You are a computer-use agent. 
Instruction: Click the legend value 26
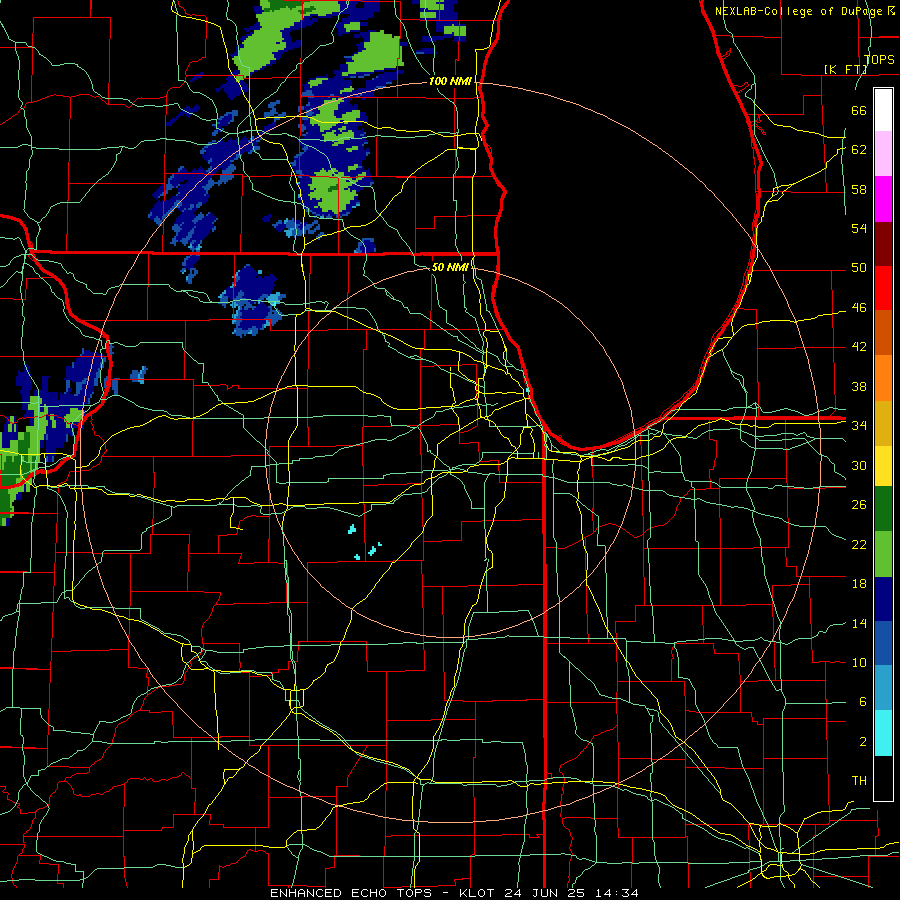coord(859,505)
